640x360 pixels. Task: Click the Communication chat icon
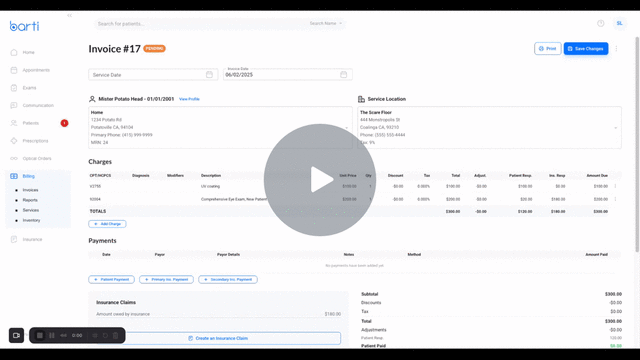14,105
